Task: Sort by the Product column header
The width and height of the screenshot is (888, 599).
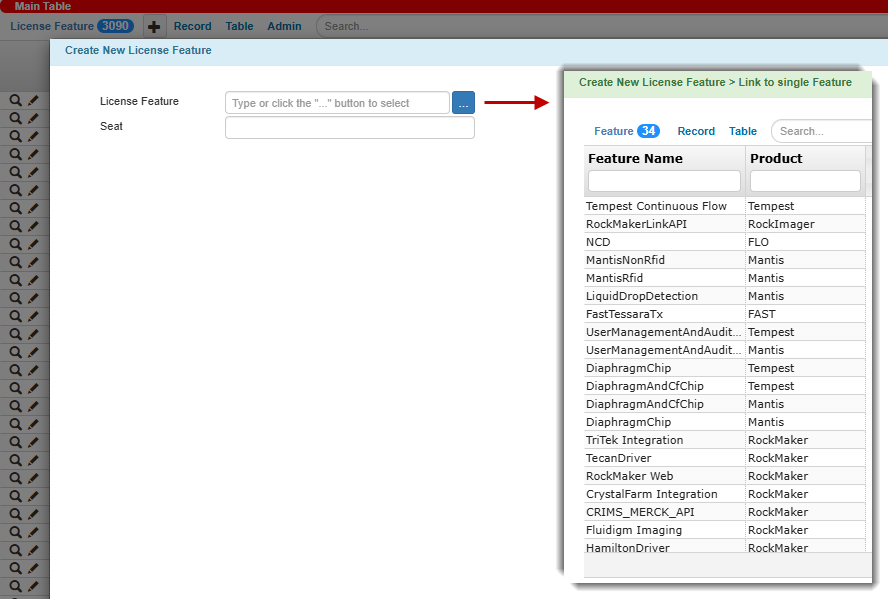Action: point(776,158)
